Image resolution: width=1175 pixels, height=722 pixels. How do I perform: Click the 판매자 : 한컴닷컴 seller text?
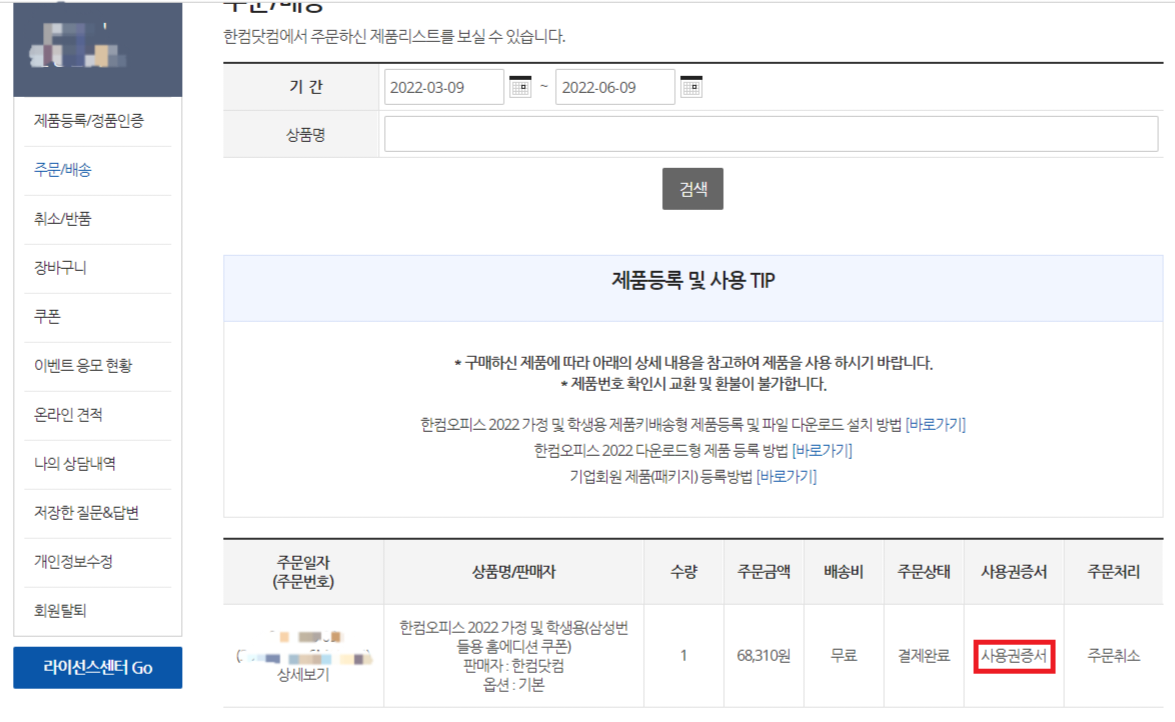pos(513,666)
